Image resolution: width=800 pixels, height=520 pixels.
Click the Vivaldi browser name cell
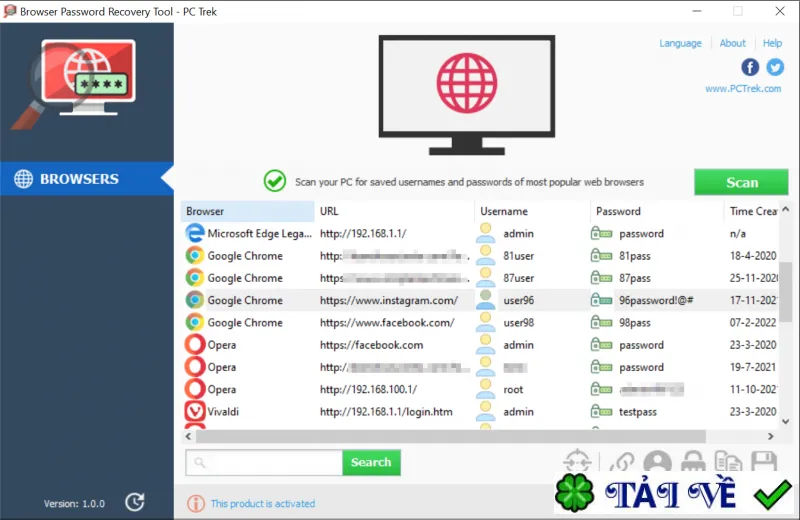[x=223, y=412]
